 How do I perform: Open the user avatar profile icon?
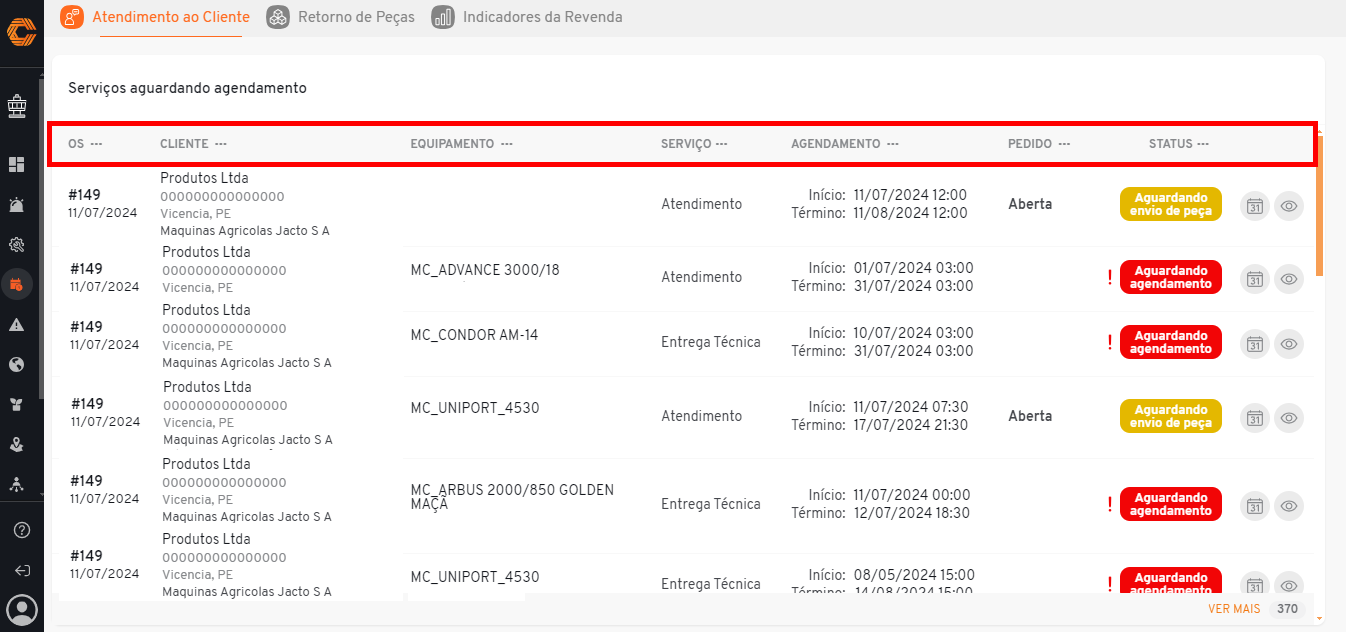[22, 610]
